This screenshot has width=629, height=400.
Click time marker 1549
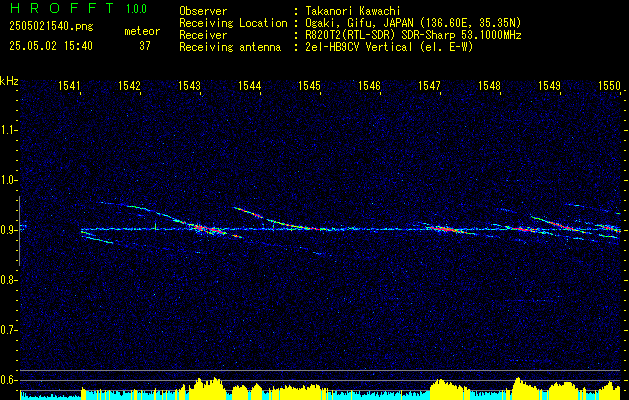pos(549,85)
